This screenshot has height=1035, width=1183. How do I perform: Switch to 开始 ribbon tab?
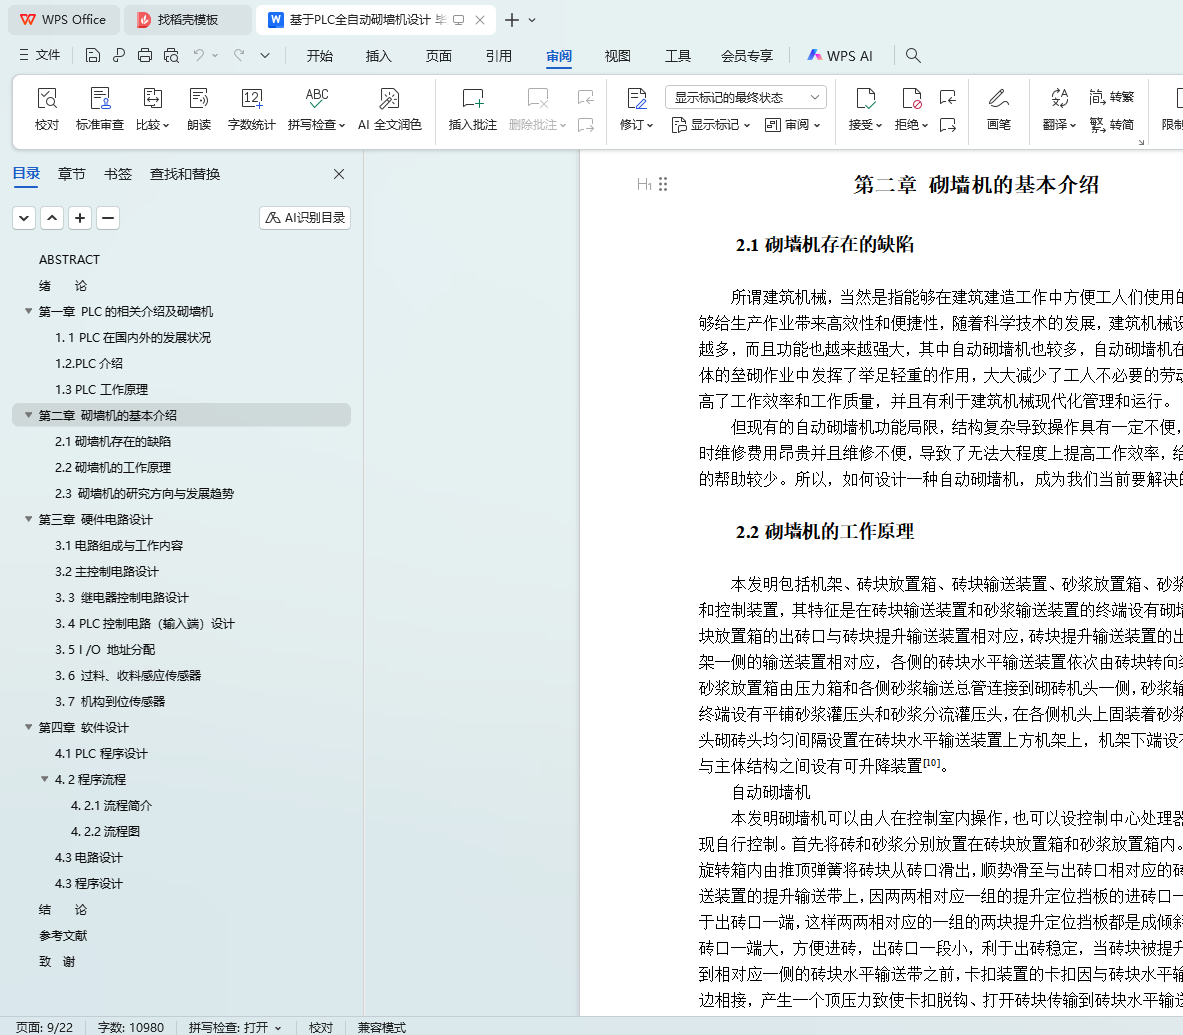tap(320, 56)
